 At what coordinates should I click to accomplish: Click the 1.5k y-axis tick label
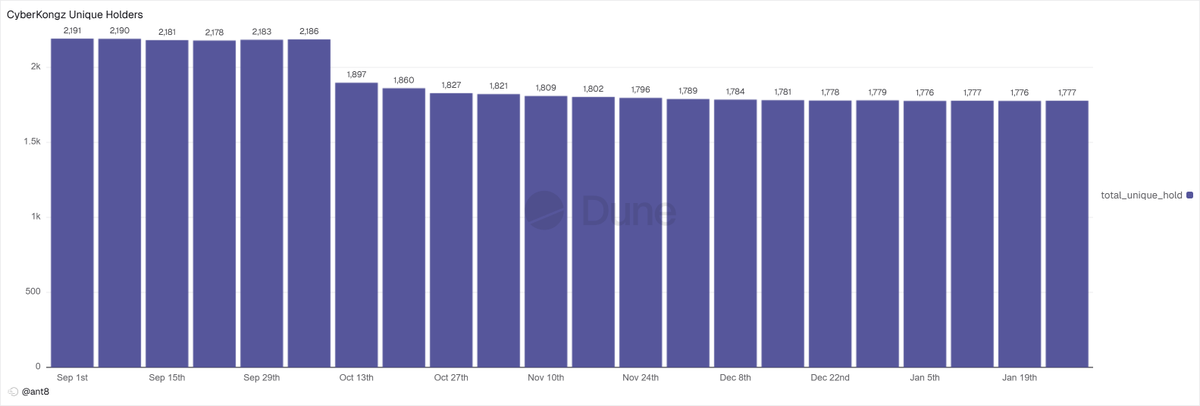click(x=31, y=142)
